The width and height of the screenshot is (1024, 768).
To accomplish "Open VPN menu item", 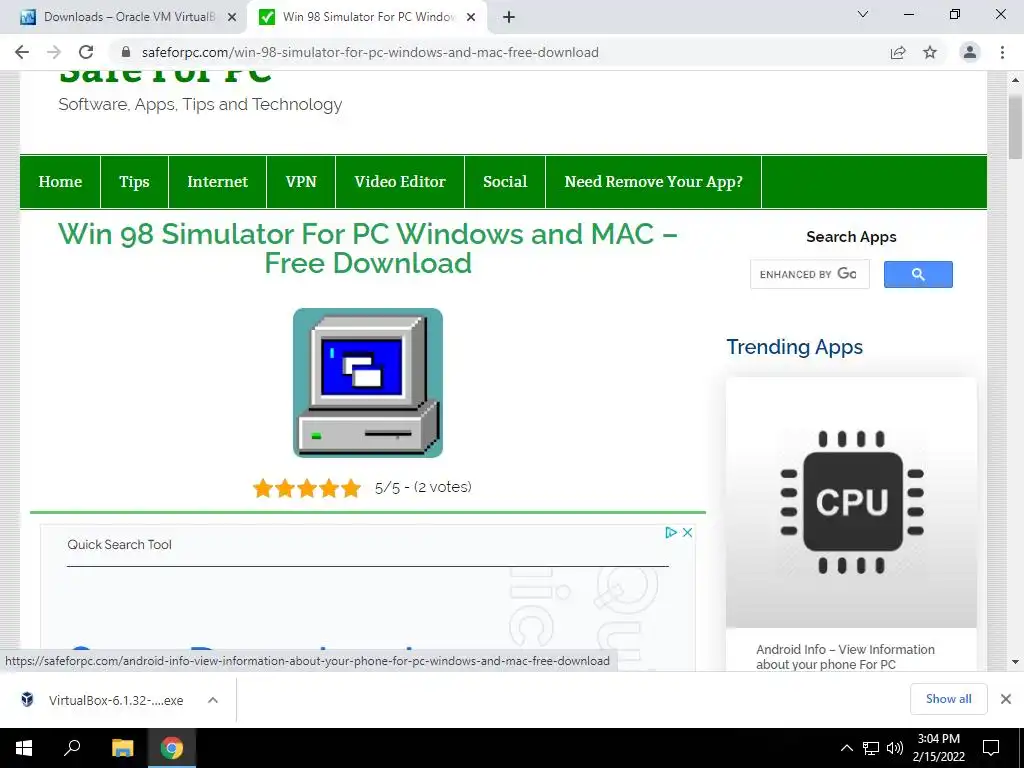I will 301,182.
